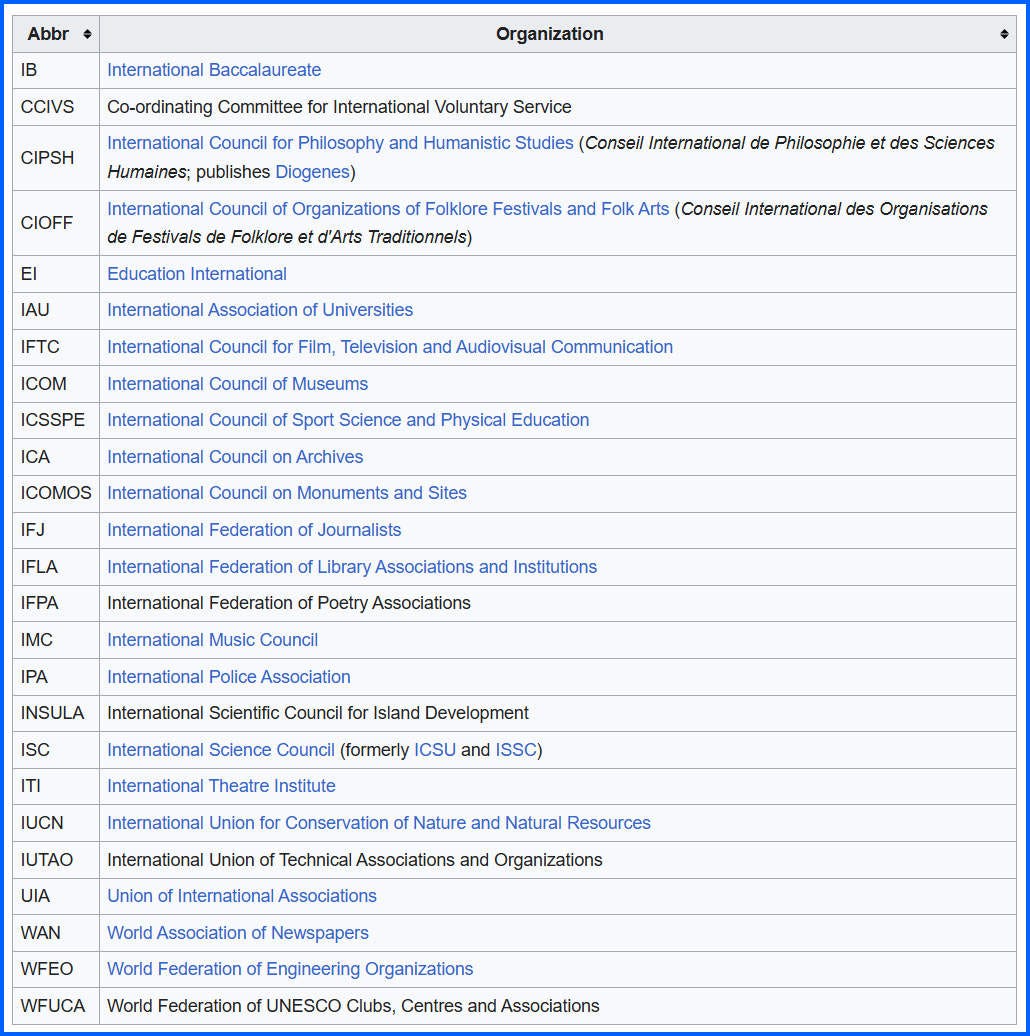
Task: Click the Organization column header label
Action: (x=550, y=34)
